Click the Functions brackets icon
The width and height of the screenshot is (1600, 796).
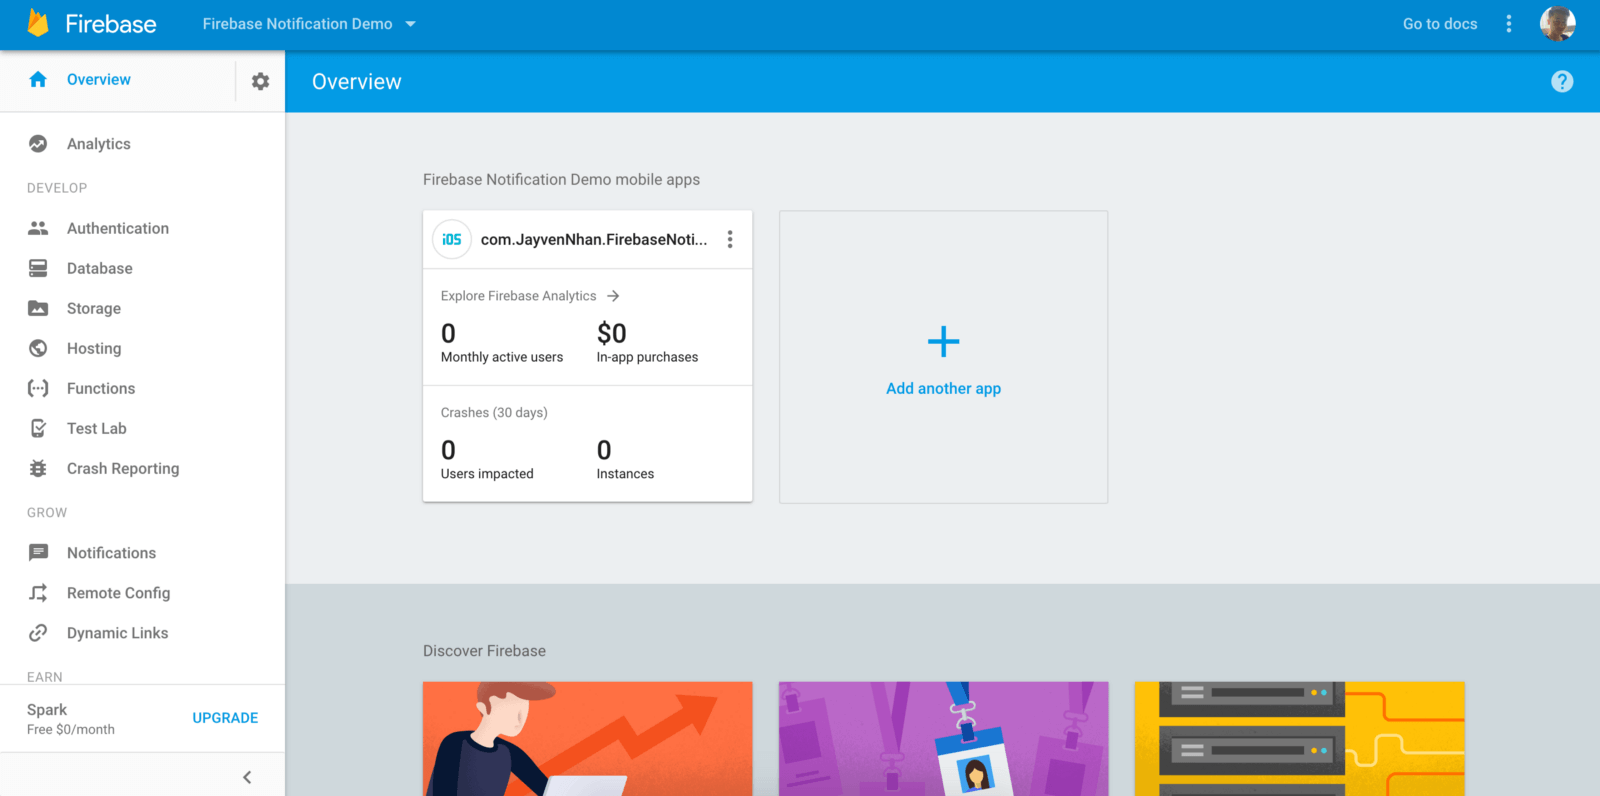38,388
